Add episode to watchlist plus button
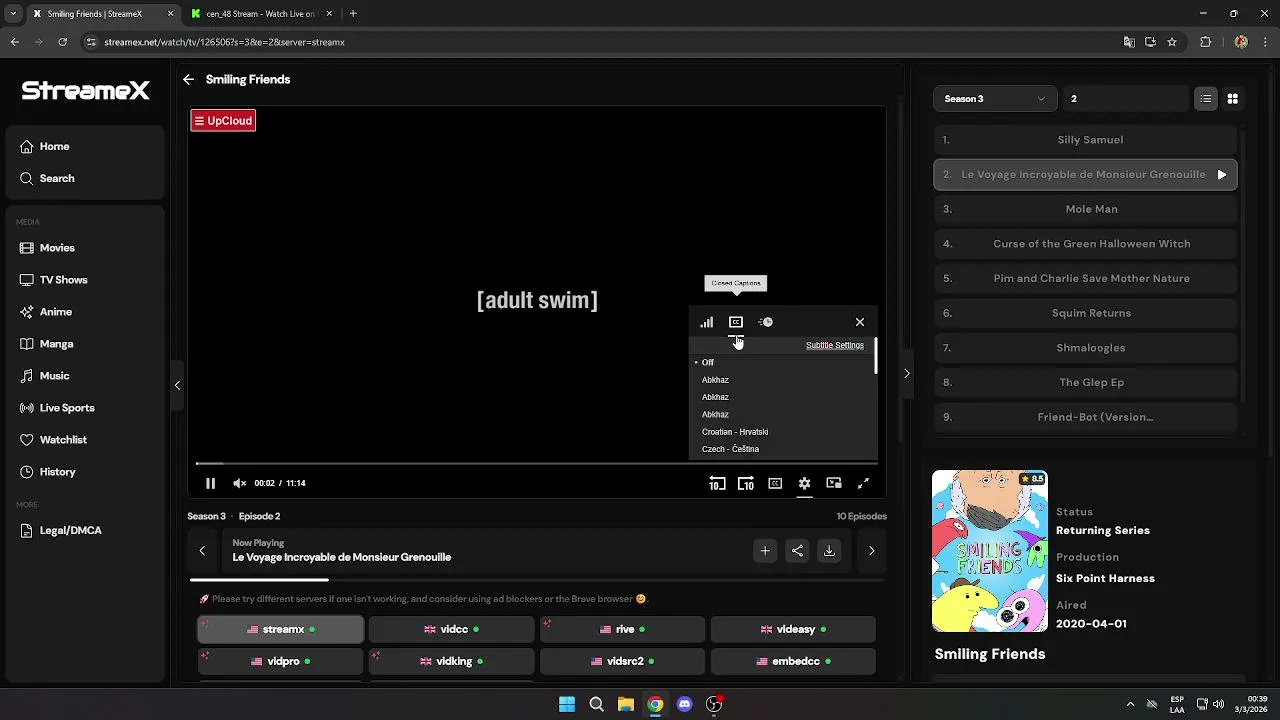This screenshot has width=1280, height=720. pos(765,551)
